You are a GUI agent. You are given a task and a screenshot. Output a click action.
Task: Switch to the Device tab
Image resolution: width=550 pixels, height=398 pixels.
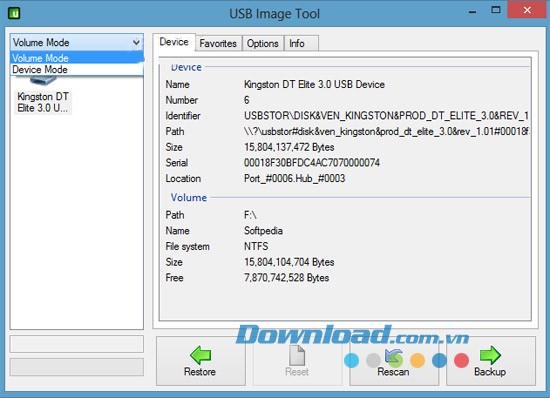click(174, 42)
